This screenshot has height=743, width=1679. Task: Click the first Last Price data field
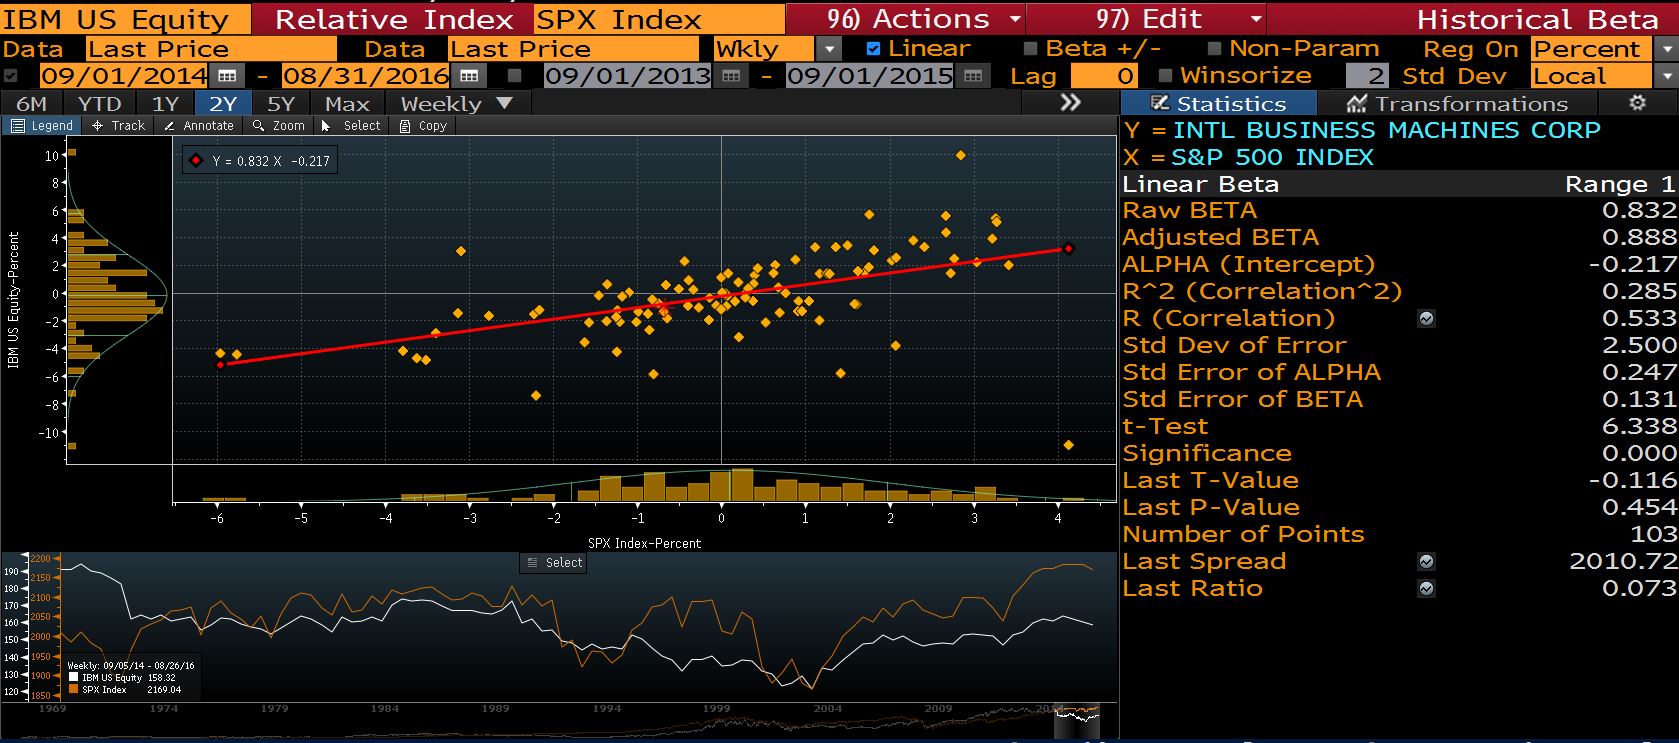(210, 49)
